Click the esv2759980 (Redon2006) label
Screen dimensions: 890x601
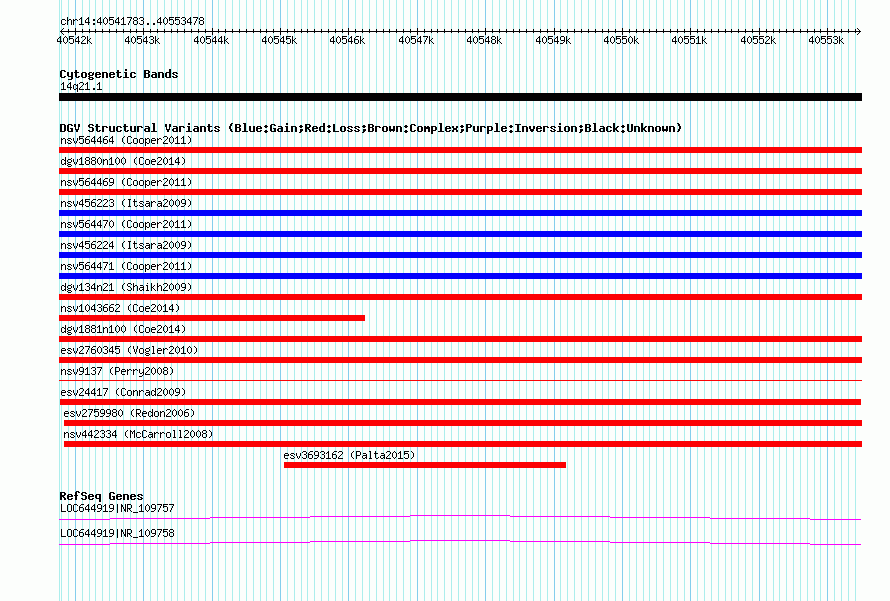point(129,413)
